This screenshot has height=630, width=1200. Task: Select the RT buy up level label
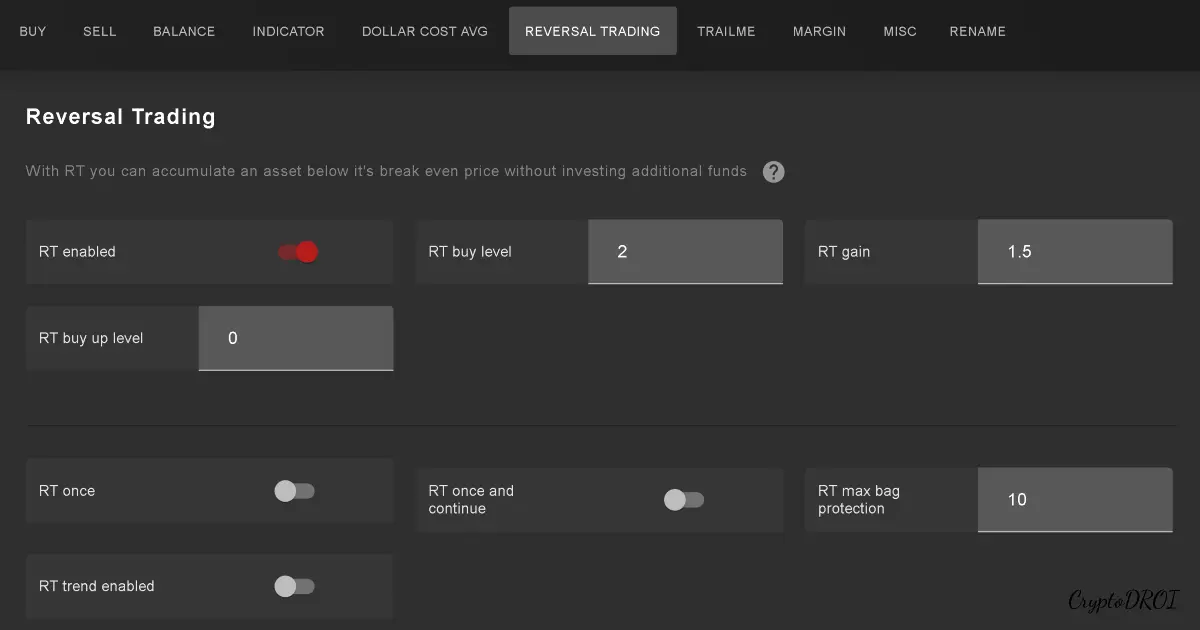tap(91, 338)
